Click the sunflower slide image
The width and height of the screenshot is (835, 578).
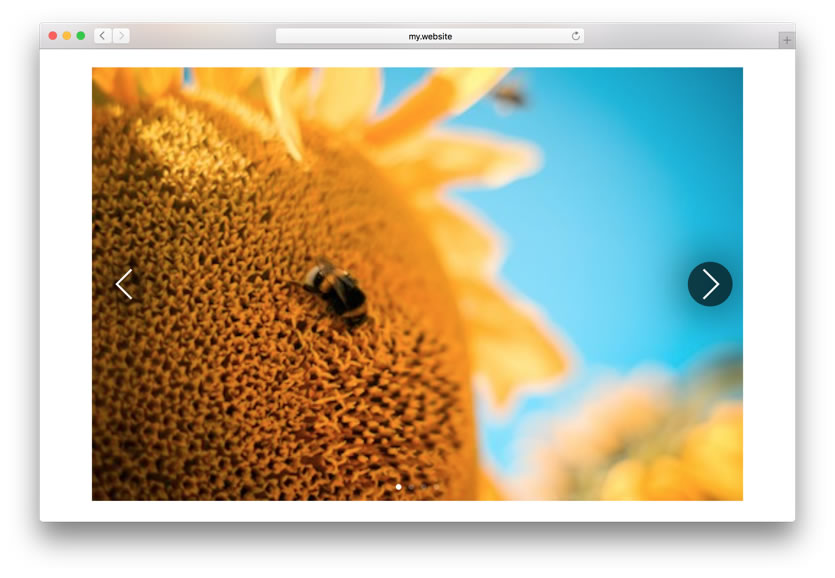pos(418,284)
